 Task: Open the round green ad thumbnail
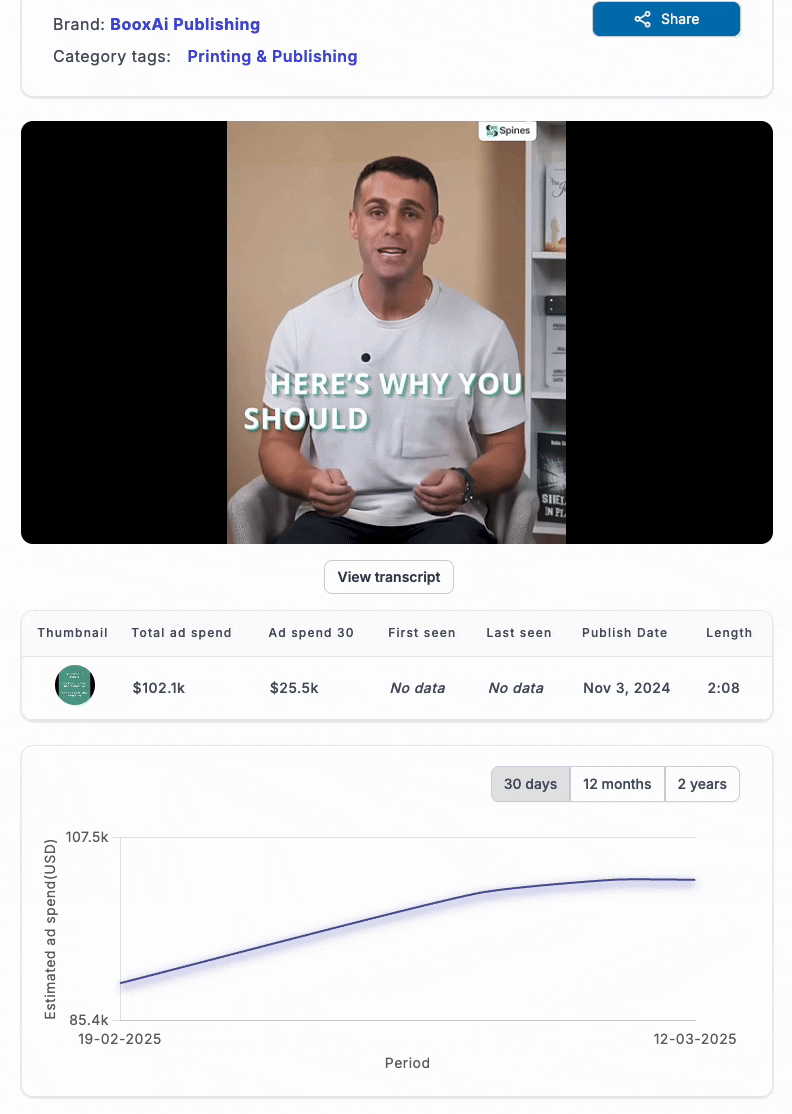click(x=75, y=686)
